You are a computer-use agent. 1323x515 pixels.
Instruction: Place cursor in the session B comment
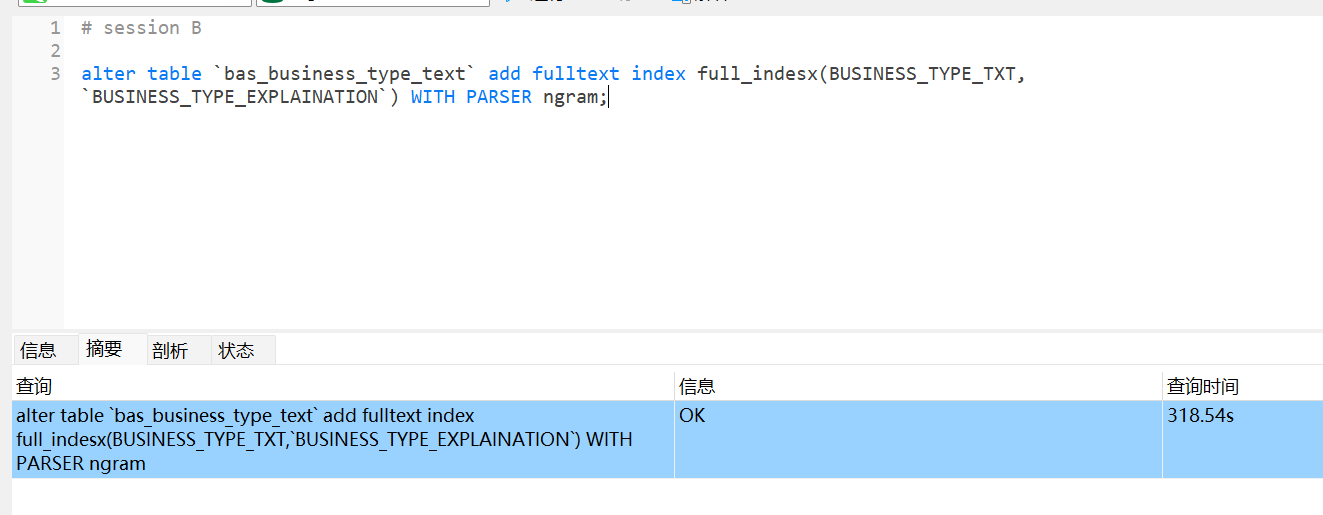click(x=152, y=28)
